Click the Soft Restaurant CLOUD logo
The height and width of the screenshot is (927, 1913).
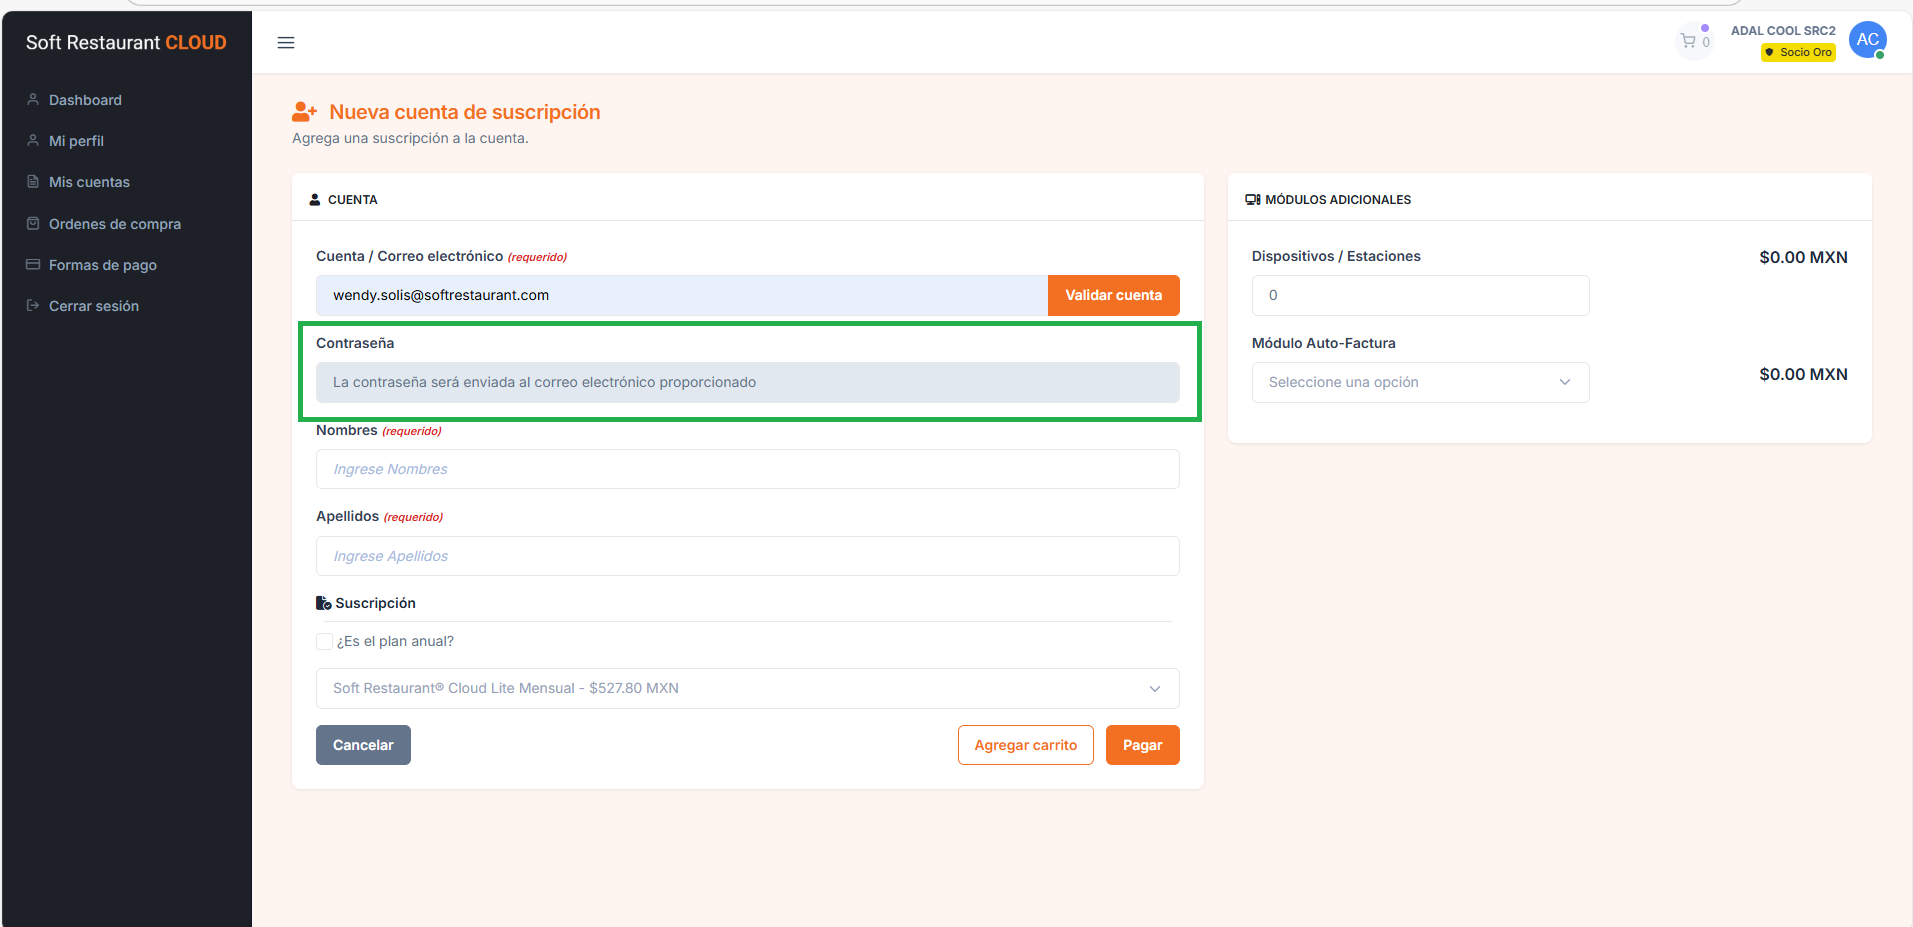tap(126, 43)
